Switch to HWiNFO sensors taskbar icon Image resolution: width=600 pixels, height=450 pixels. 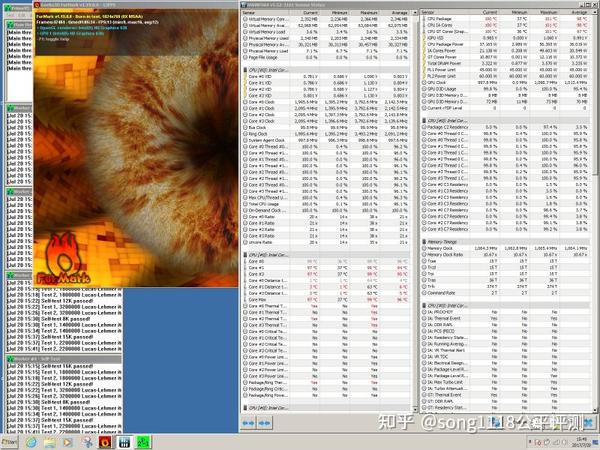tap(124, 442)
